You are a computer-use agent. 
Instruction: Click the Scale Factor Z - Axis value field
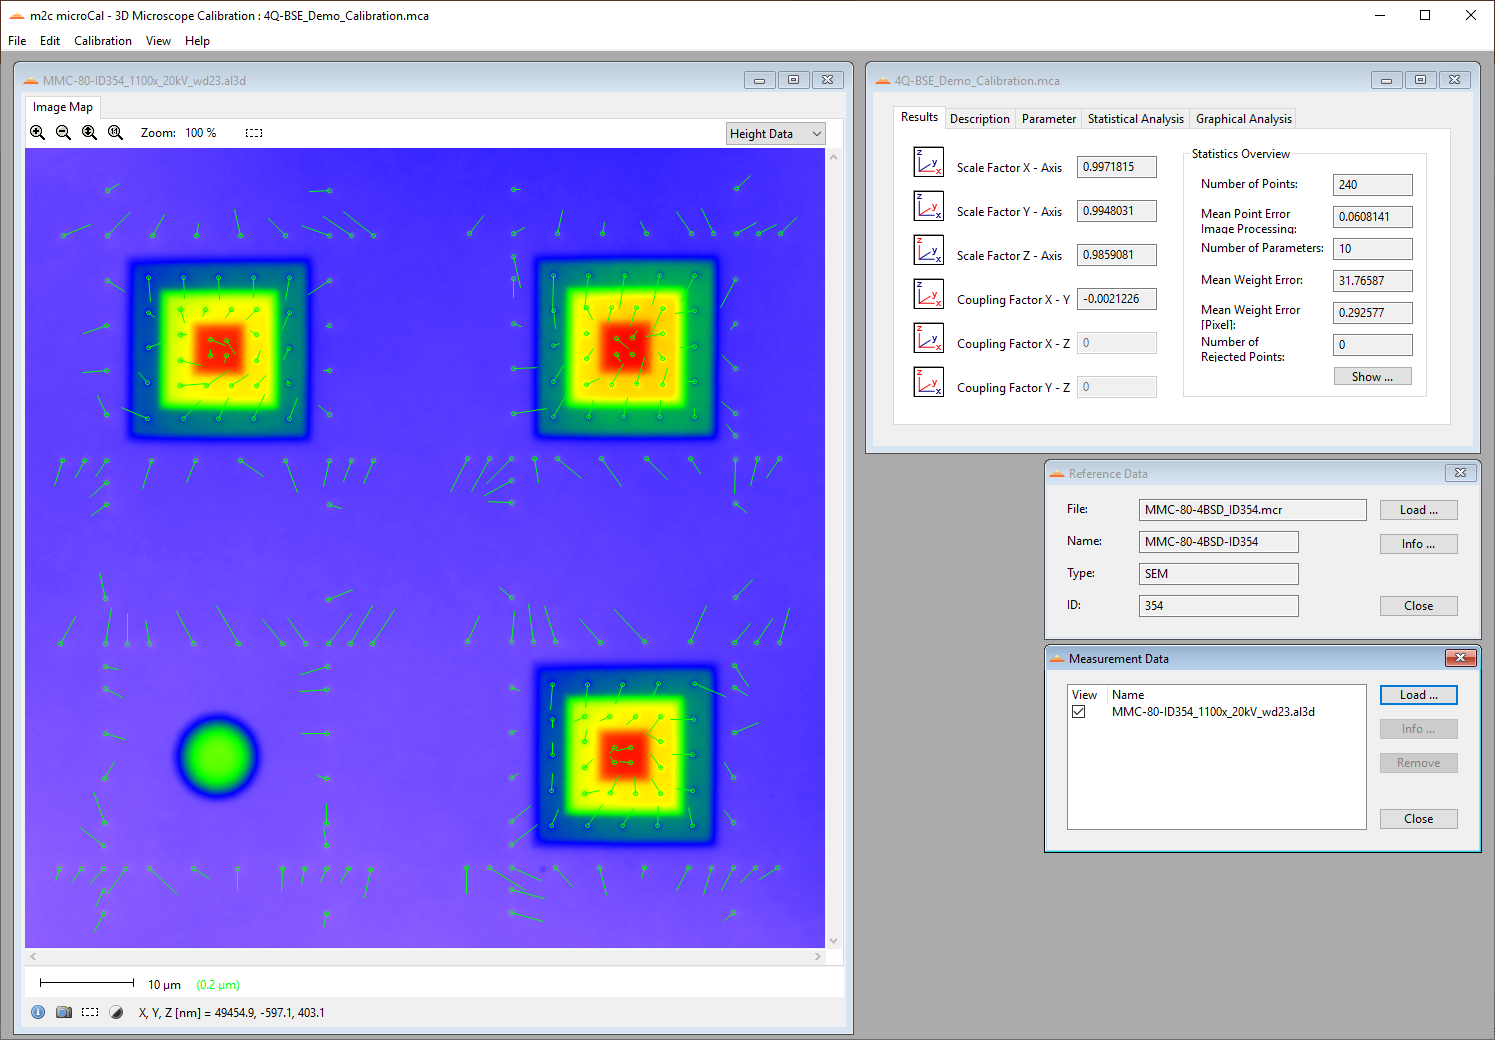(x=1116, y=255)
